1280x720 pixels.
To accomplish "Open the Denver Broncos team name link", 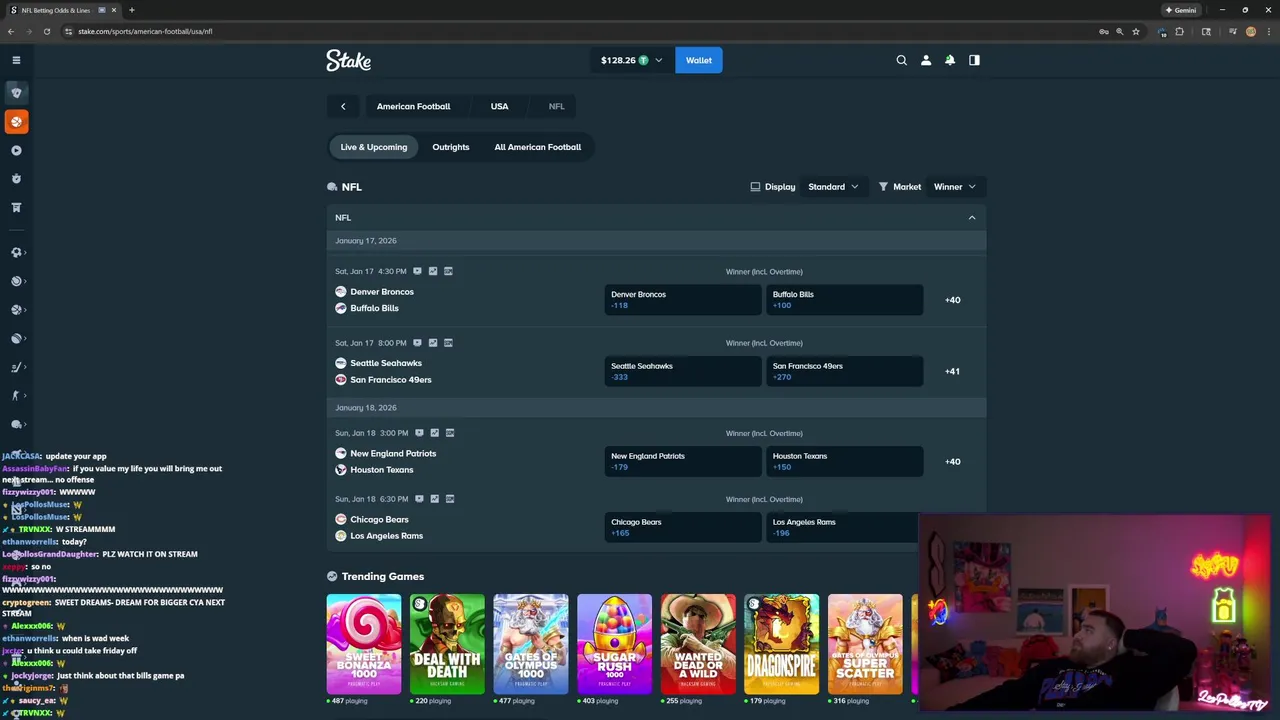I will click(x=382, y=292).
